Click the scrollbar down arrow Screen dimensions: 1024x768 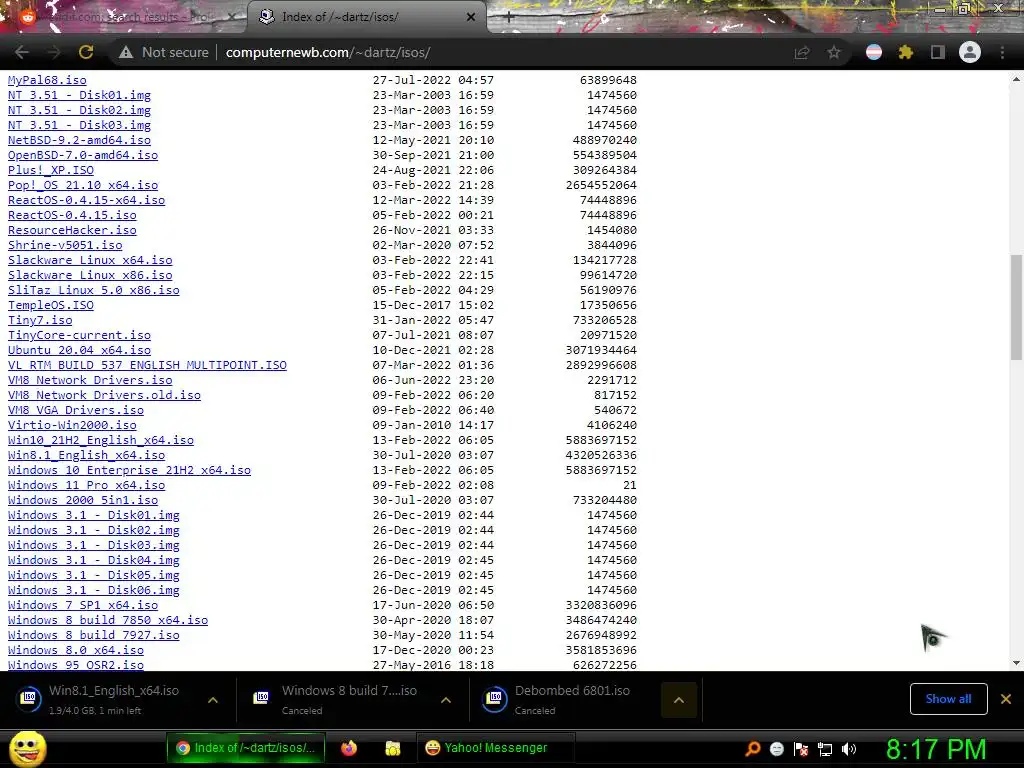pos(1016,663)
